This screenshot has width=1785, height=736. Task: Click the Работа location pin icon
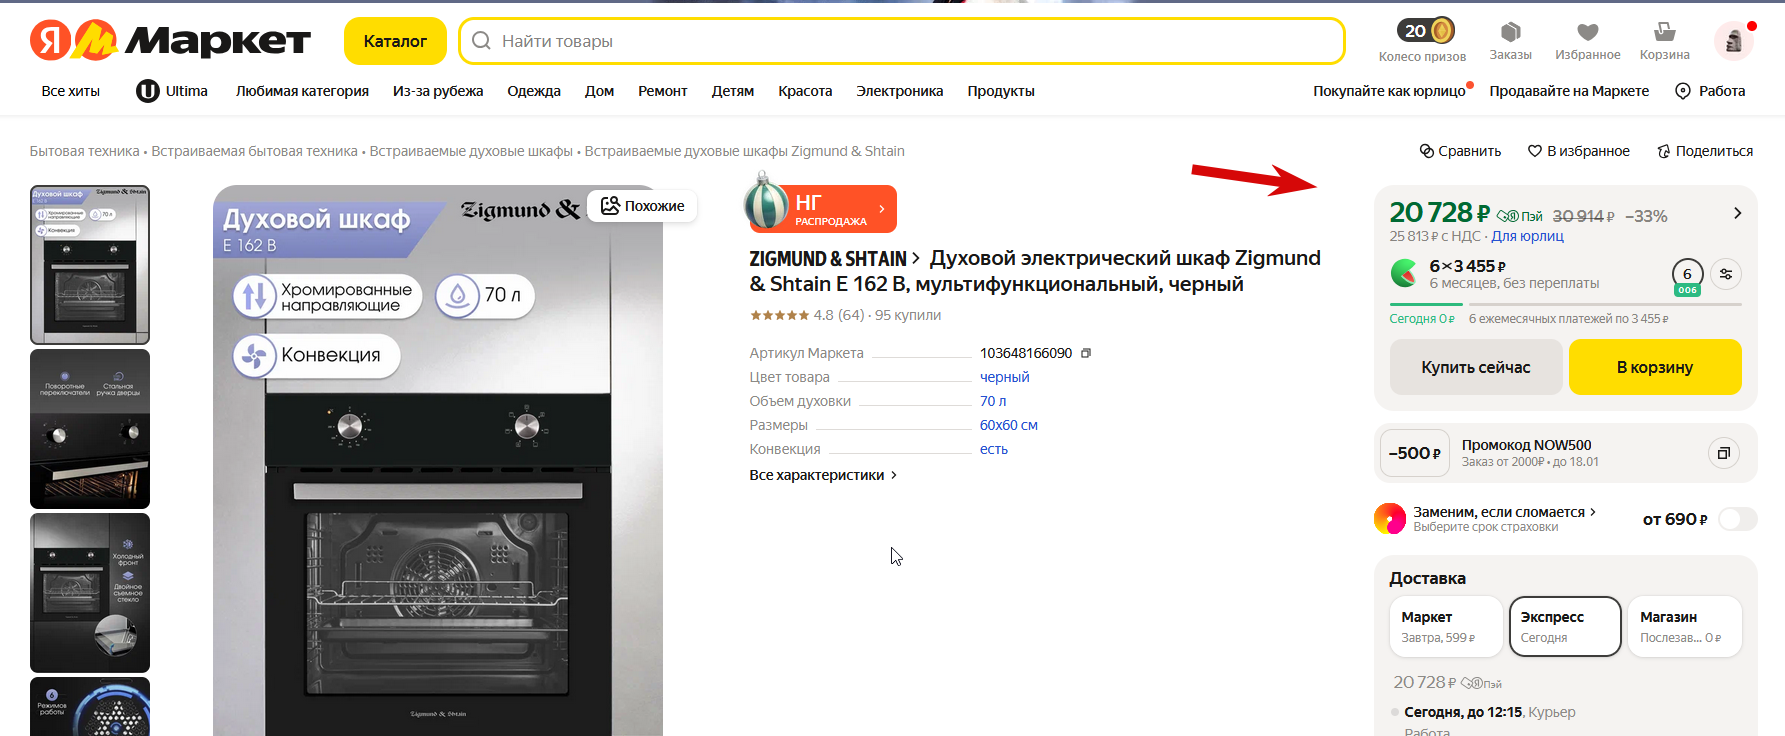[1683, 91]
